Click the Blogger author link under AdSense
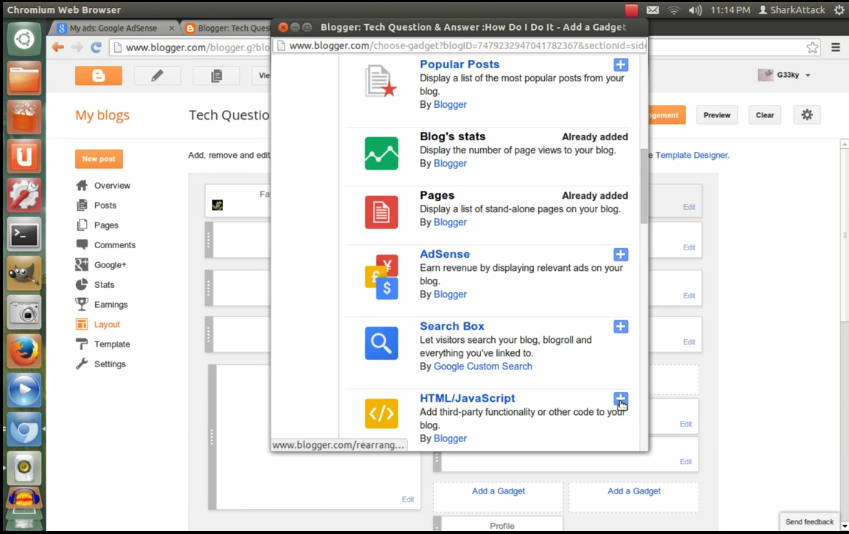849x534 pixels. point(450,295)
